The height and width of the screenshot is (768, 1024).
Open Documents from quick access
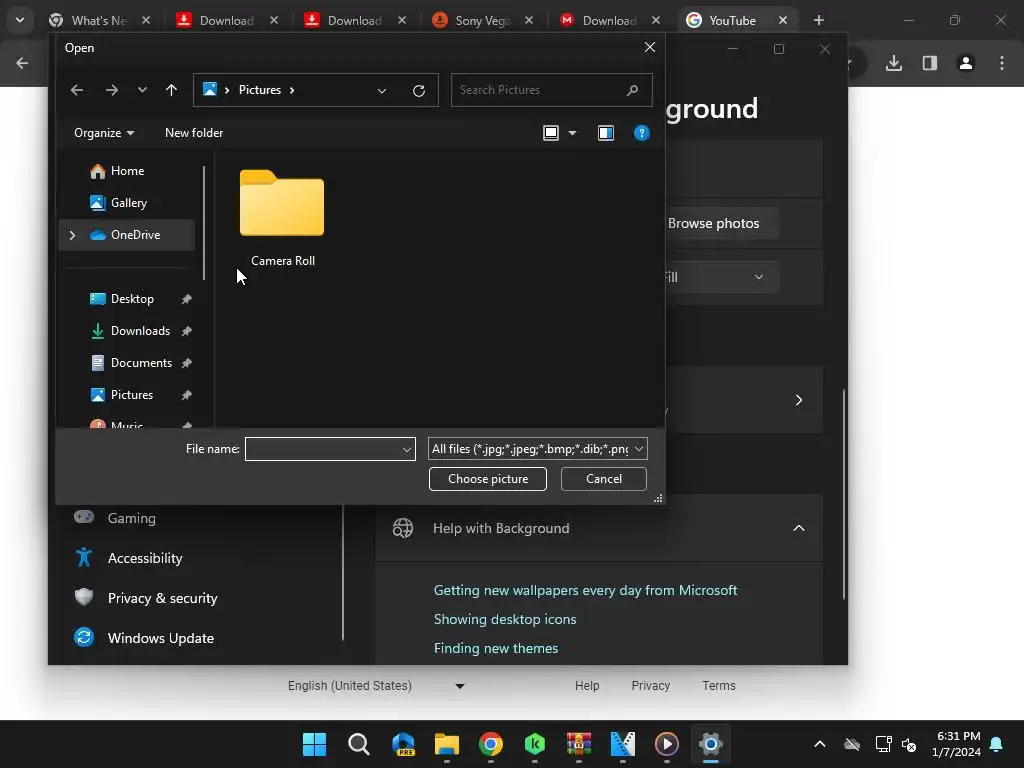(141, 362)
